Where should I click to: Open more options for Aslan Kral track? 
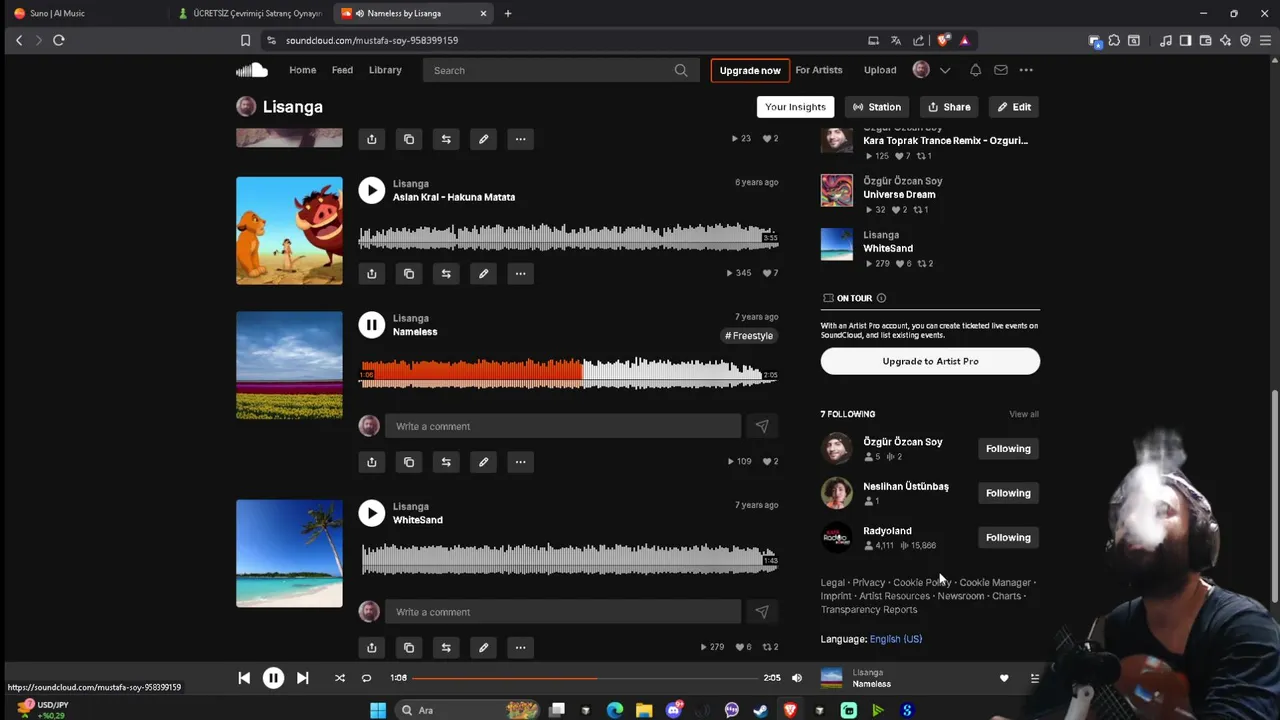520,274
